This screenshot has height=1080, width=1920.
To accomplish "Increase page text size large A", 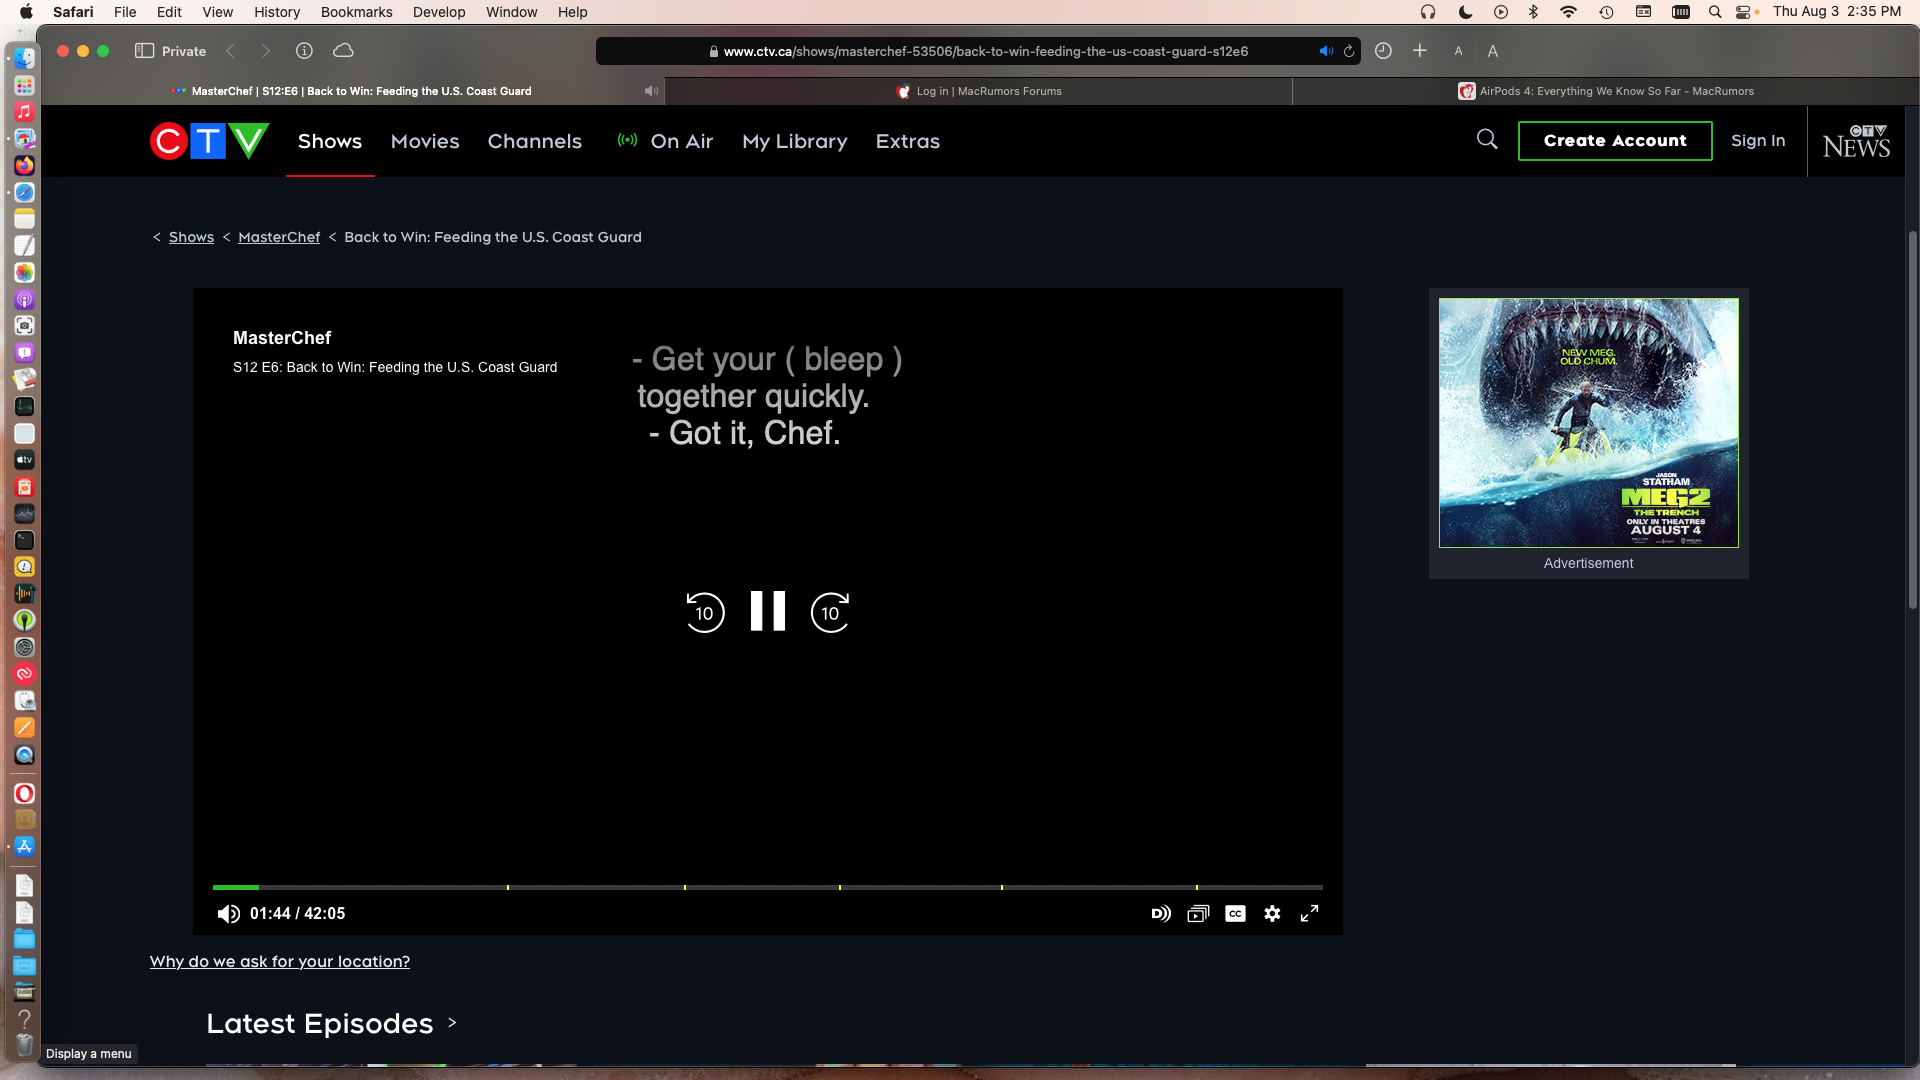I will (1492, 51).
